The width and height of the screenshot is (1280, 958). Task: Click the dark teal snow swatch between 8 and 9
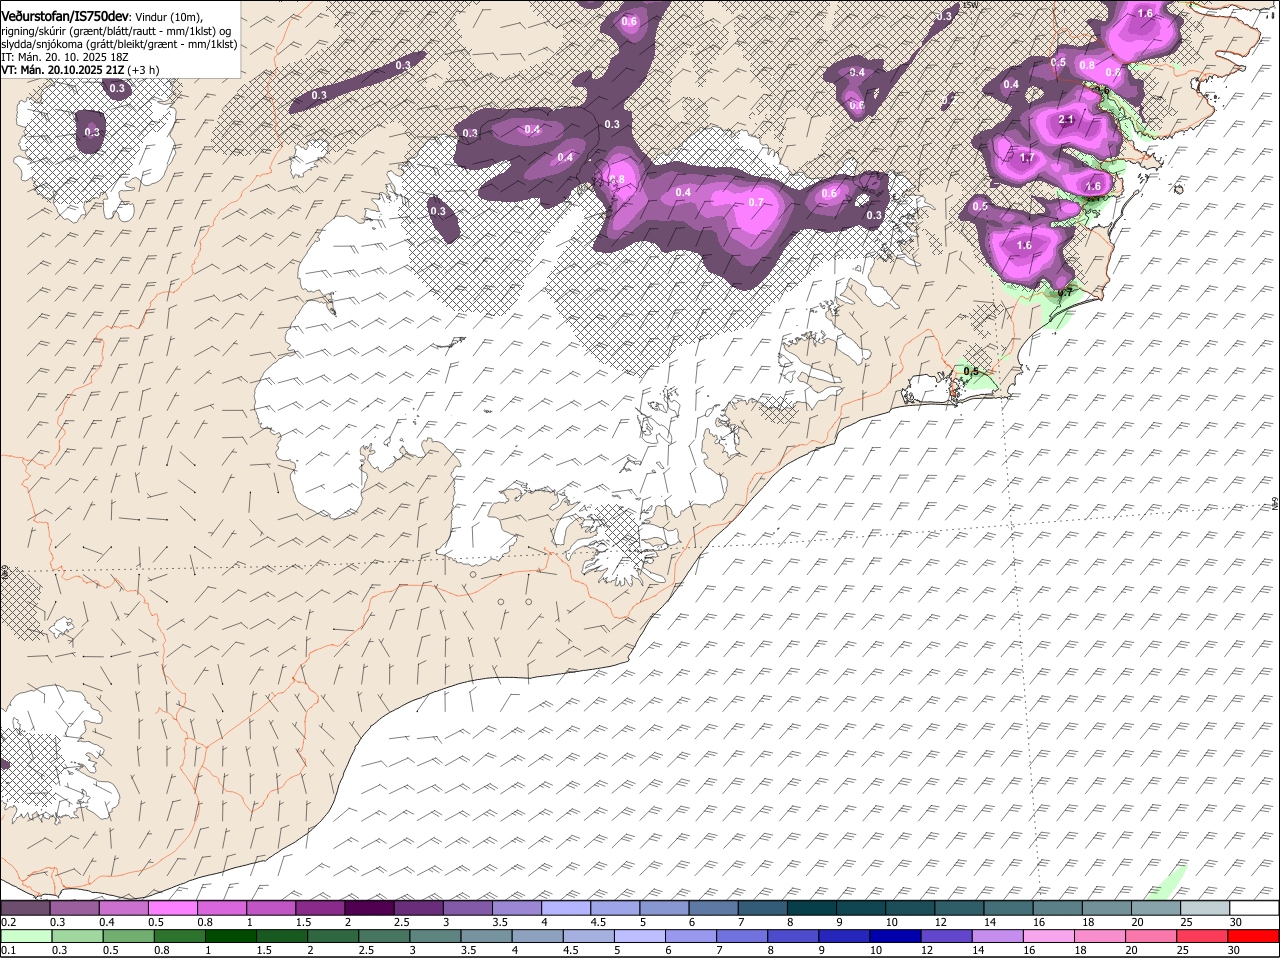click(x=813, y=908)
